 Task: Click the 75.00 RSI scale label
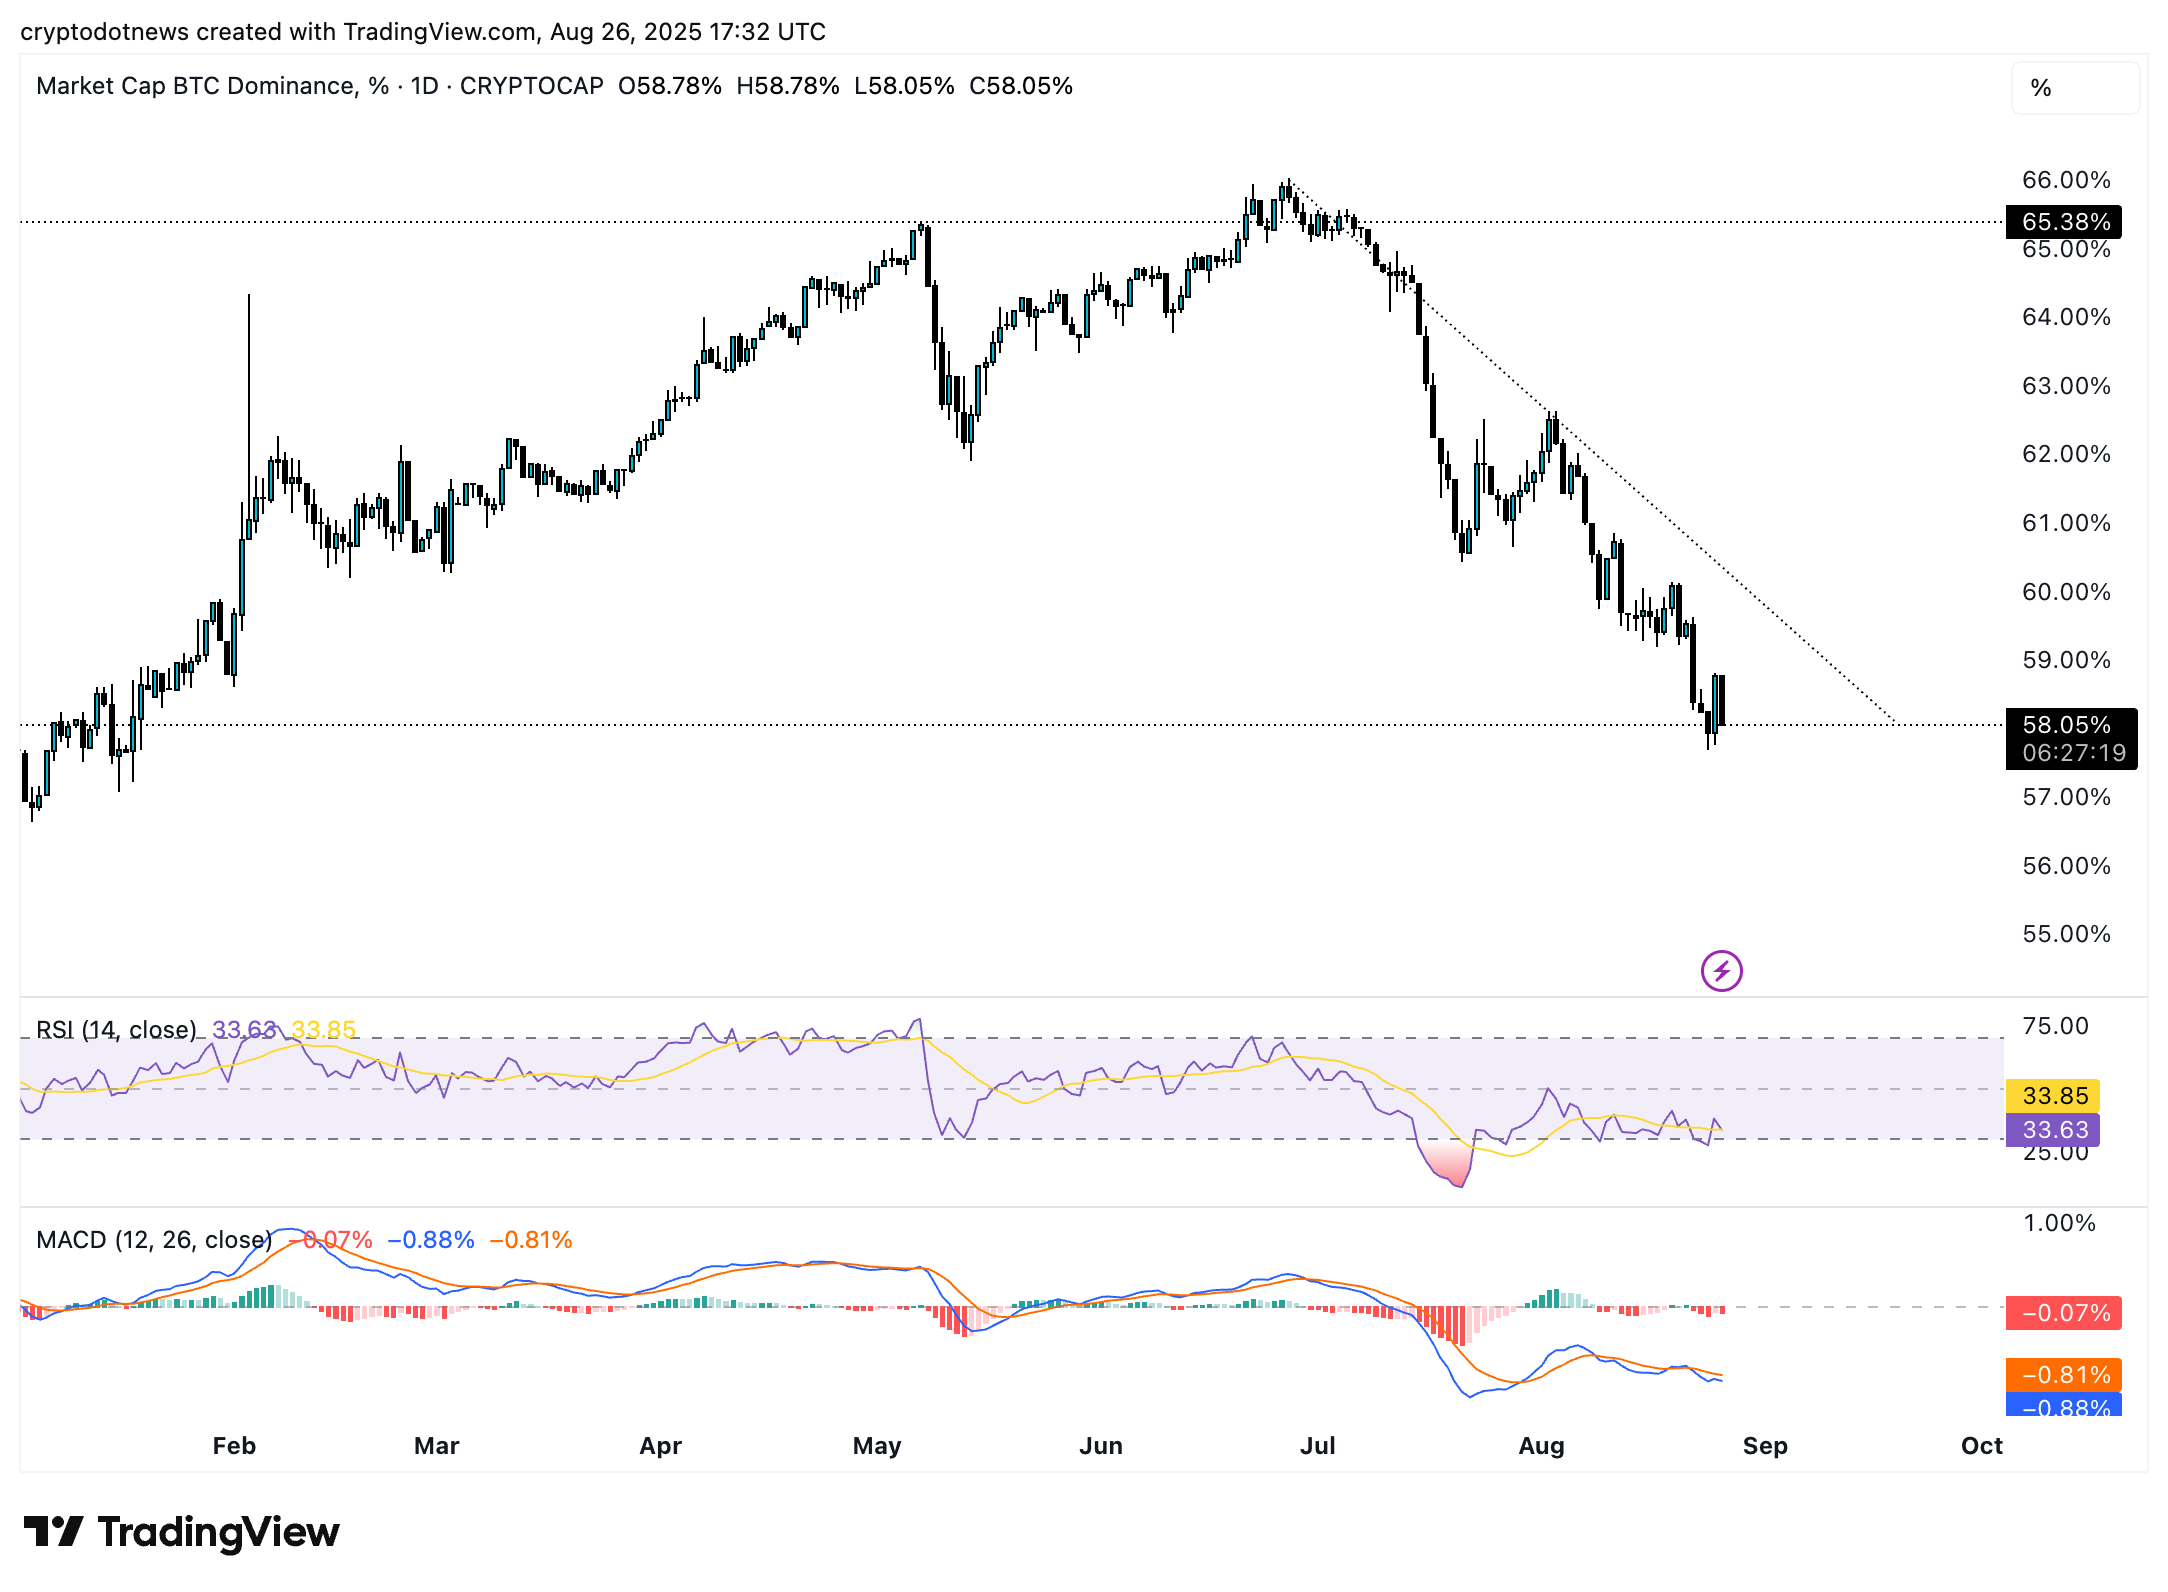click(x=2055, y=1026)
